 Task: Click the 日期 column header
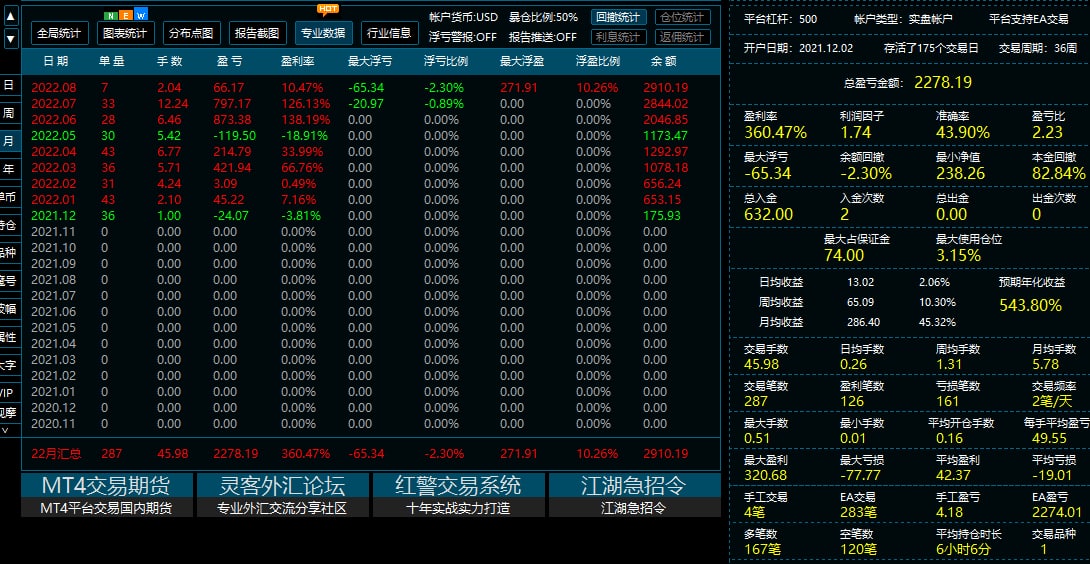pyautogui.click(x=56, y=61)
